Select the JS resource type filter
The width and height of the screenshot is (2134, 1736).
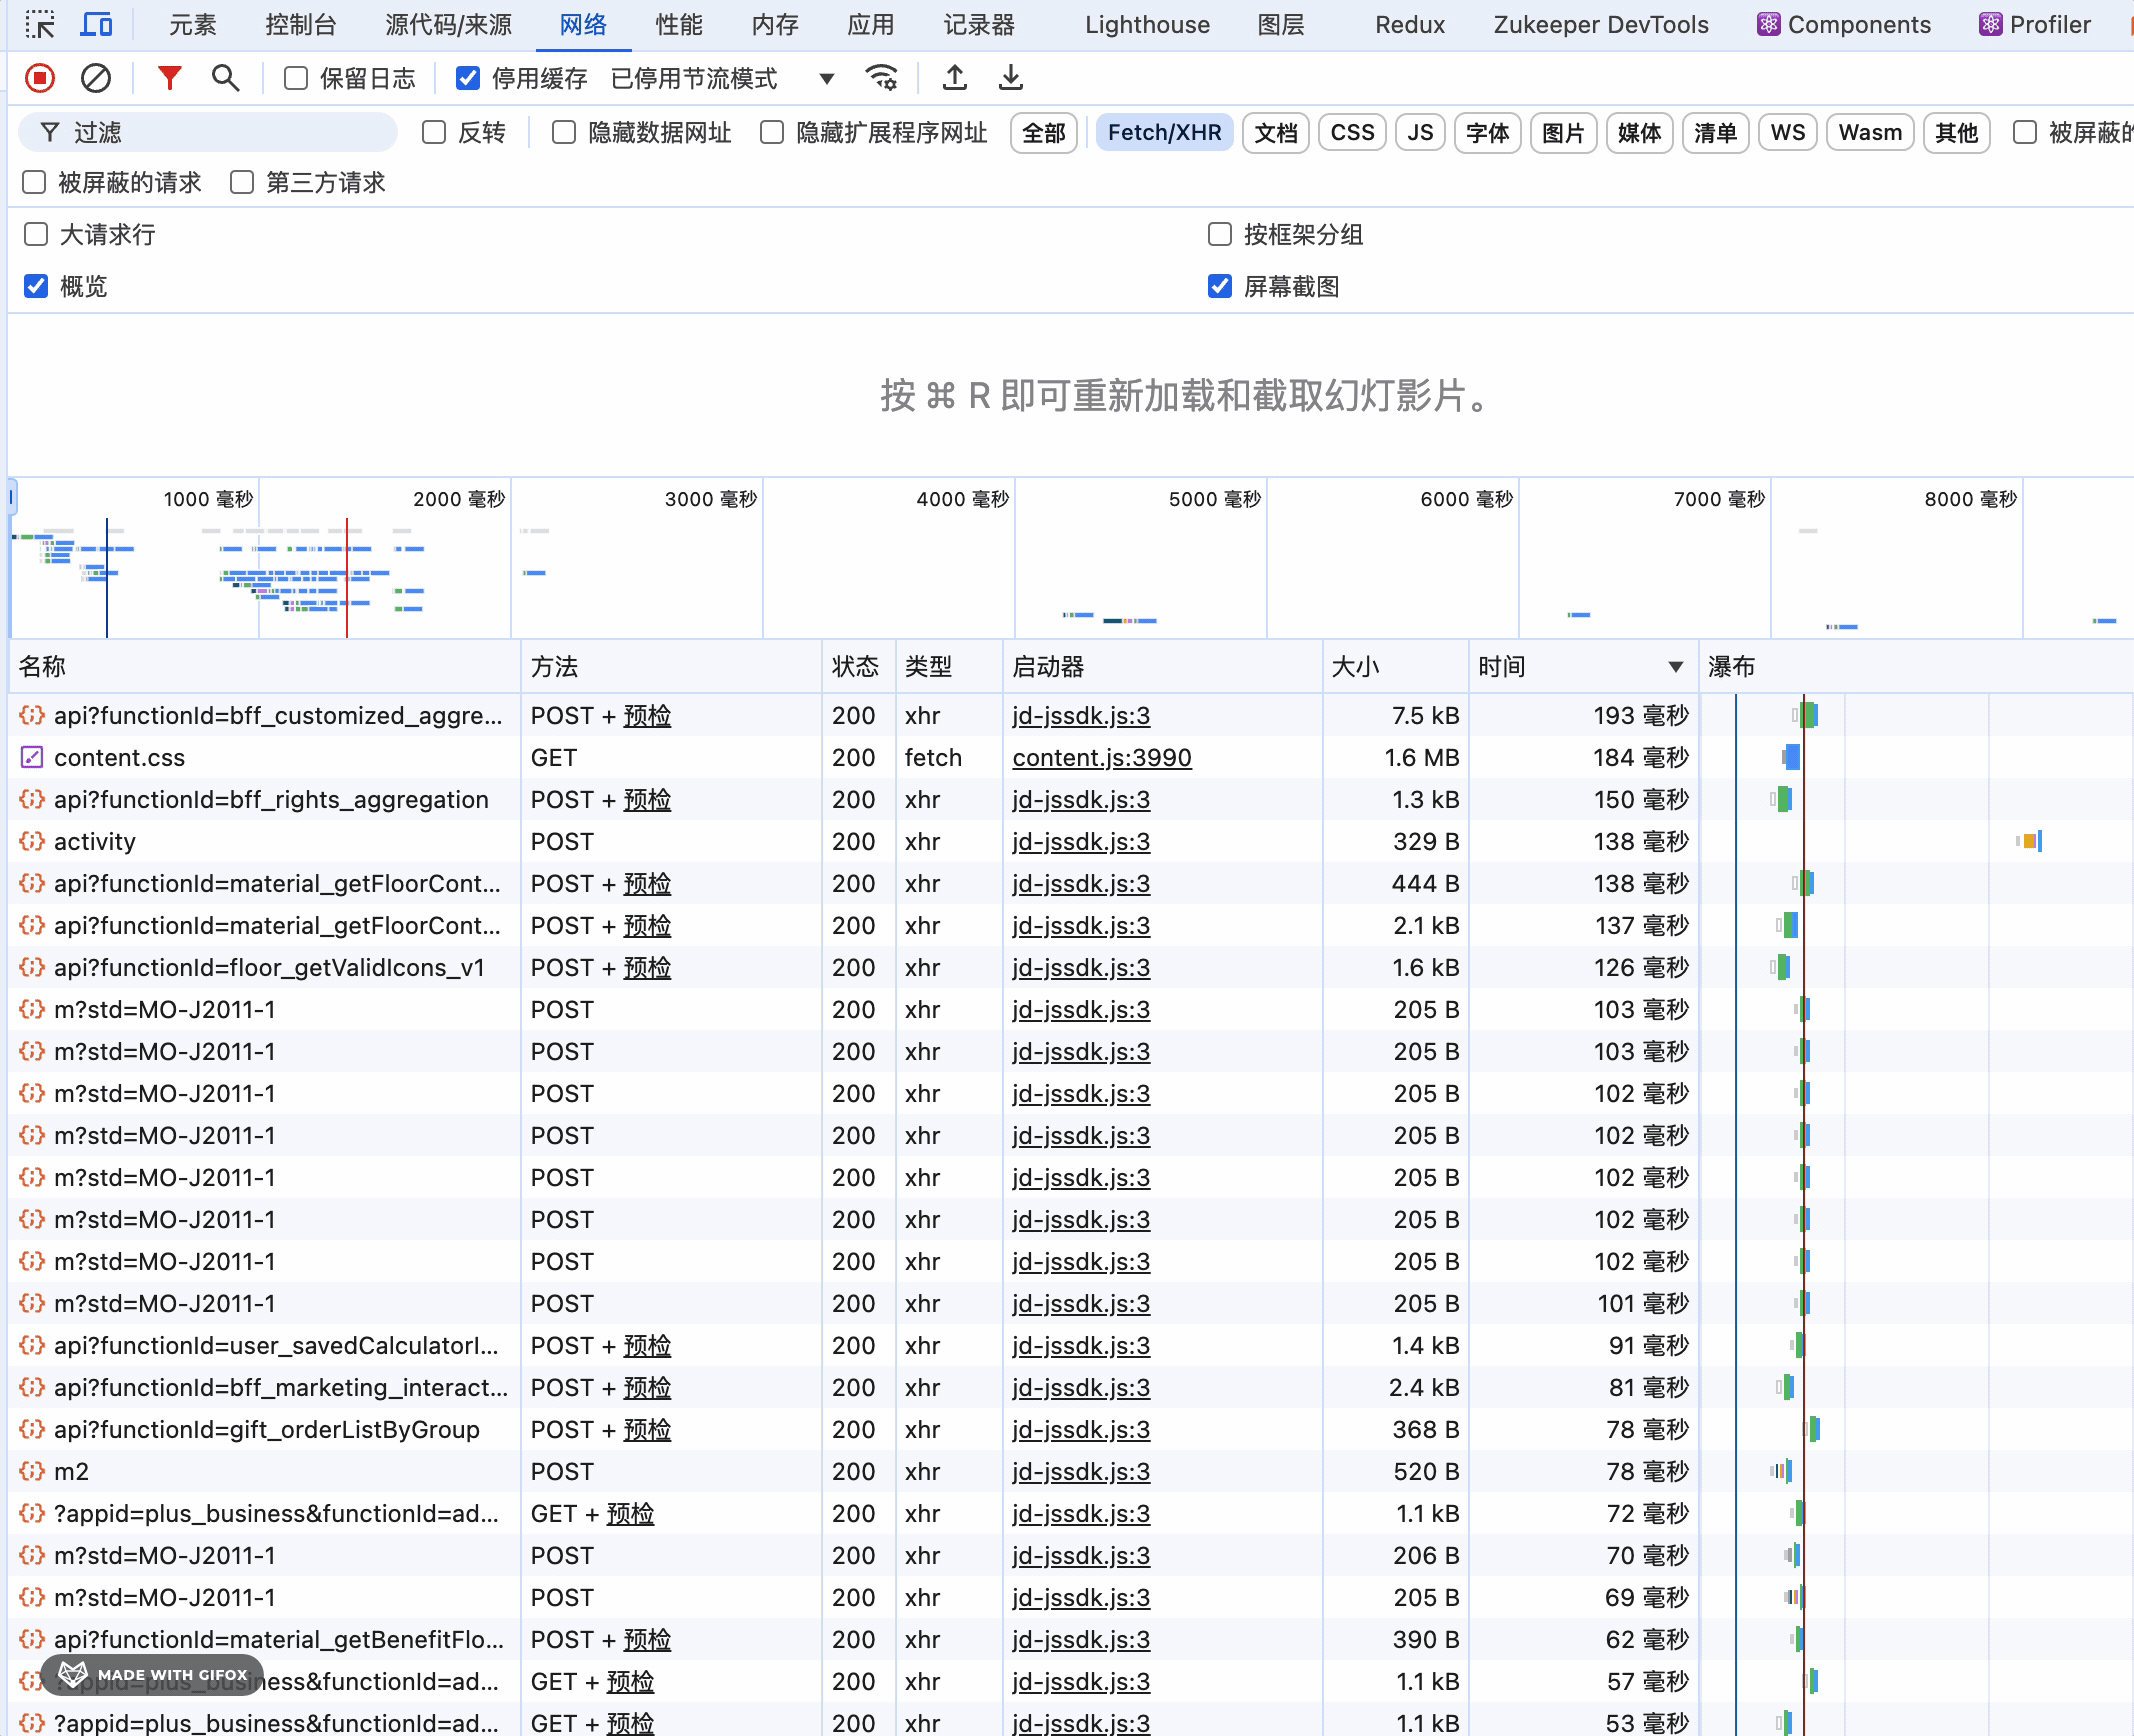[1420, 133]
